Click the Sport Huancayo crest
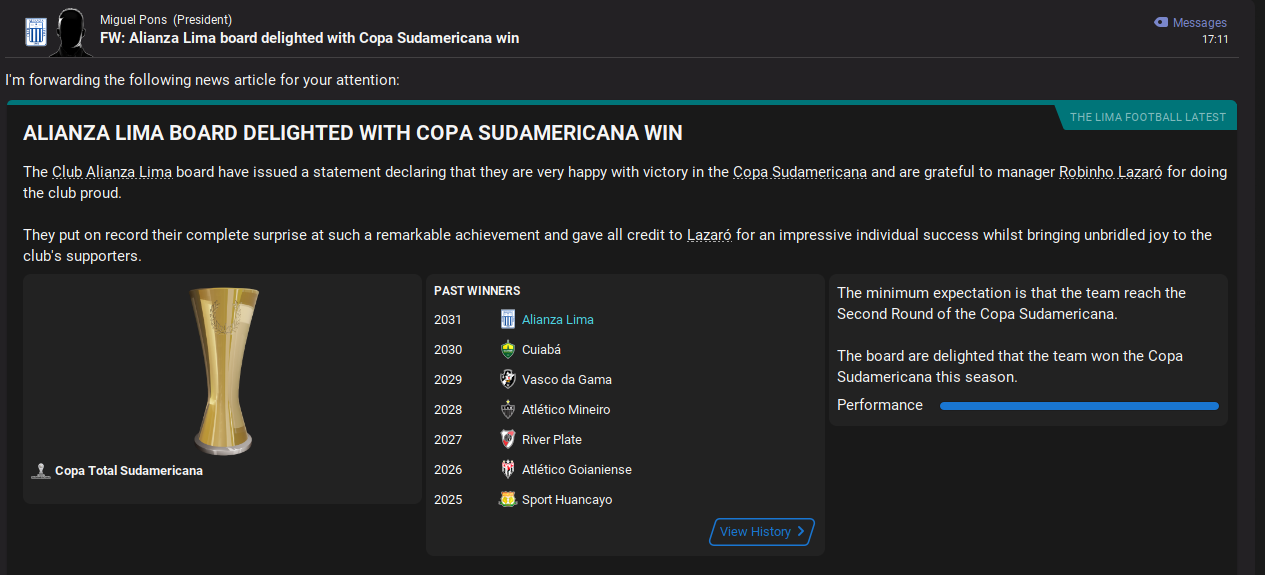The height and width of the screenshot is (575, 1265). click(508, 500)
